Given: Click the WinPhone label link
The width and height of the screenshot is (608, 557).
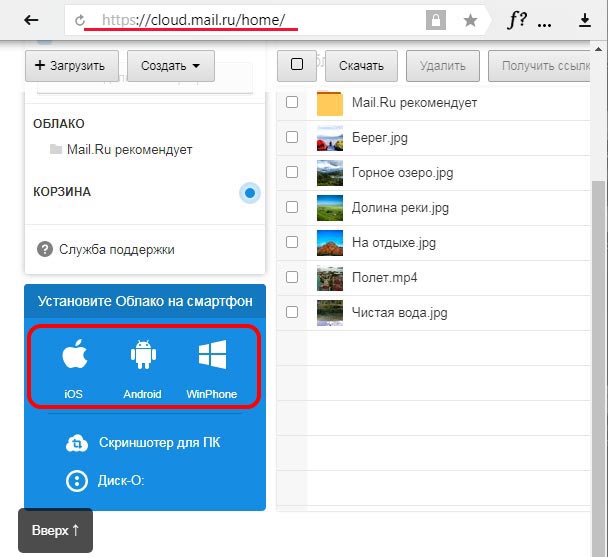Looking at the screenshot, I should [211, 394].
